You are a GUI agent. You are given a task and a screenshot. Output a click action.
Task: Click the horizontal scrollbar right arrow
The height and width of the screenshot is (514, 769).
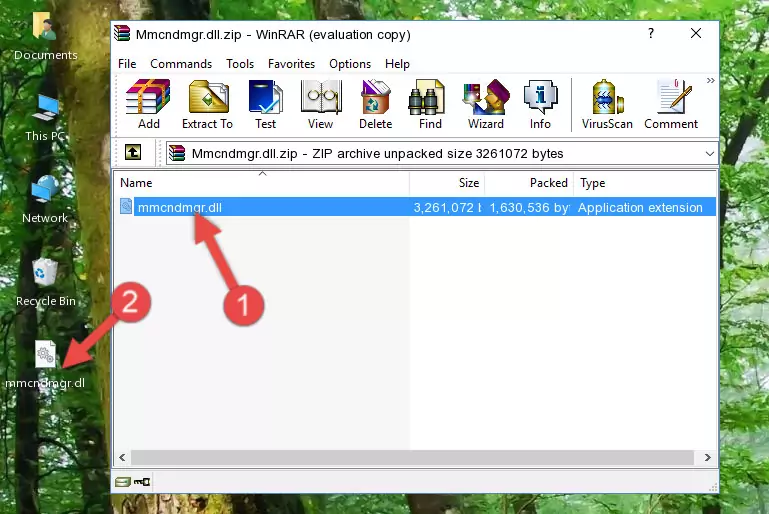coord(707,457)
